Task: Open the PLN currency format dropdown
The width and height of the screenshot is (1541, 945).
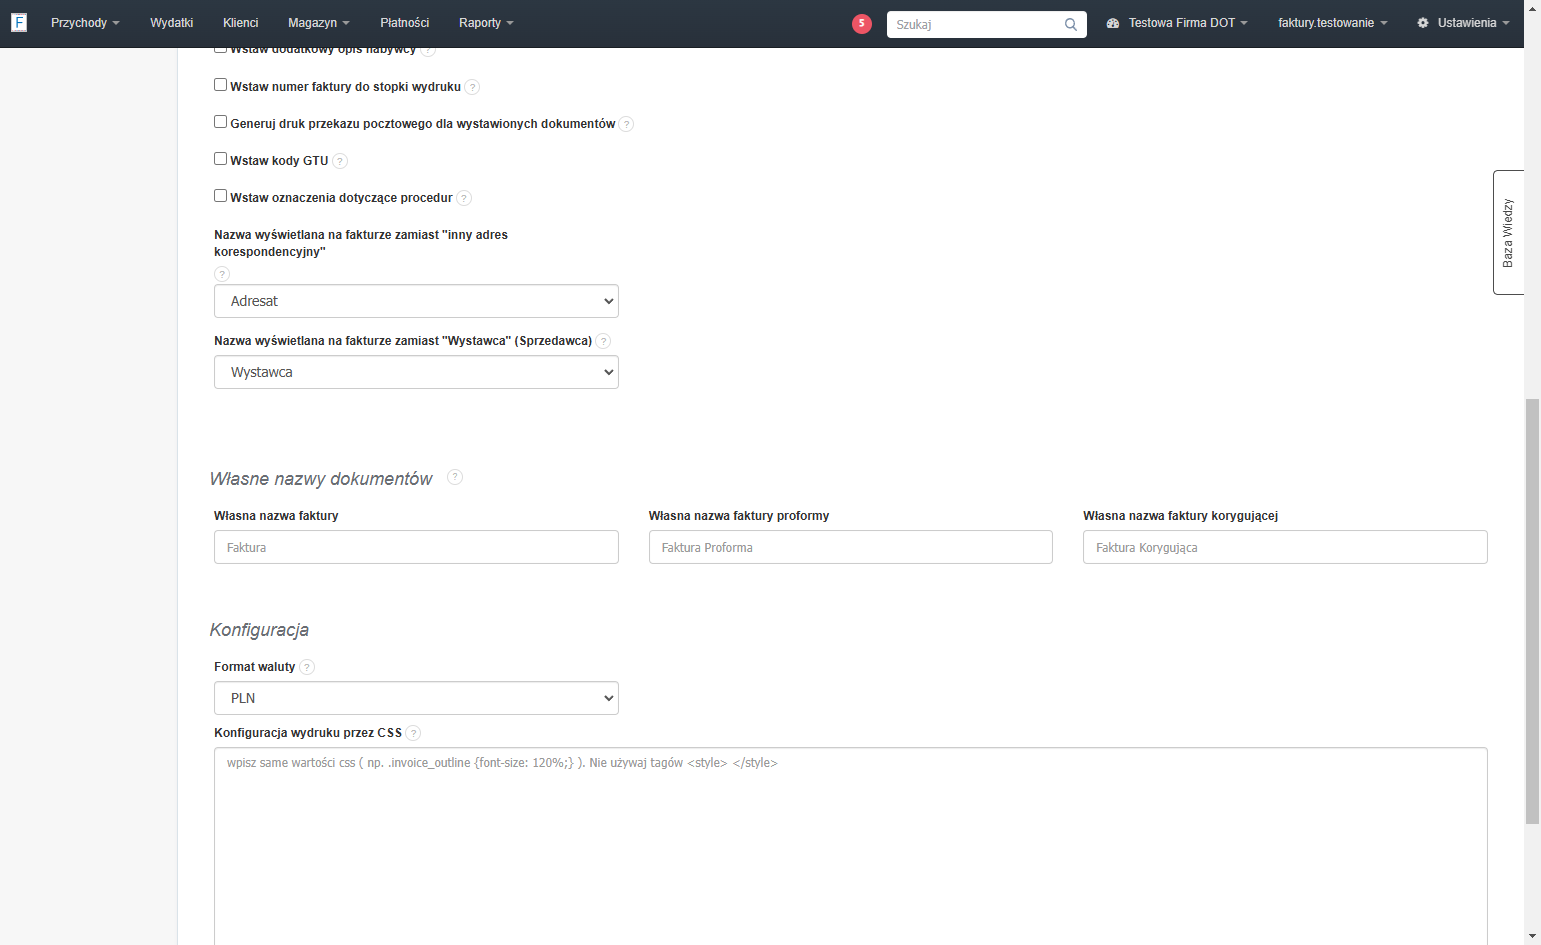Action: 416,698
